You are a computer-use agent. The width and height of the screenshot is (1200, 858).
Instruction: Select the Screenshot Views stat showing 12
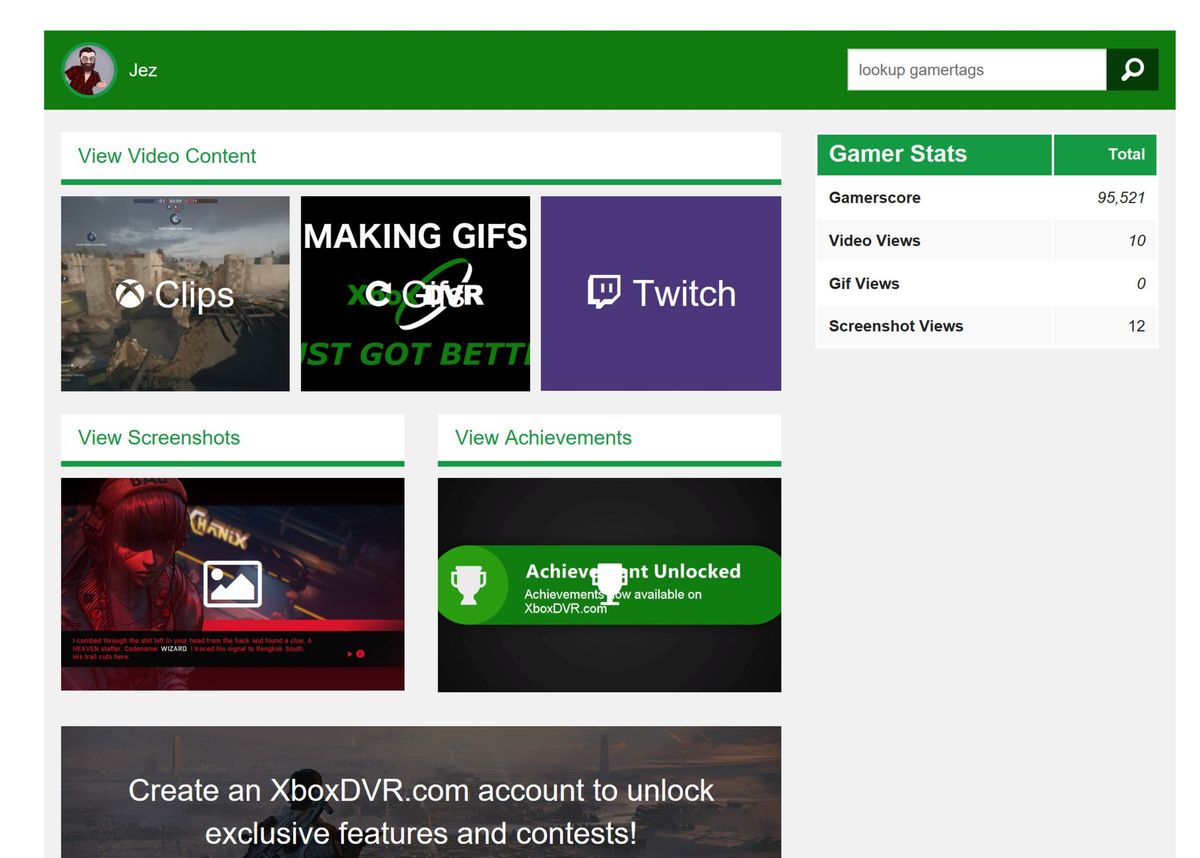coord(987,326)
